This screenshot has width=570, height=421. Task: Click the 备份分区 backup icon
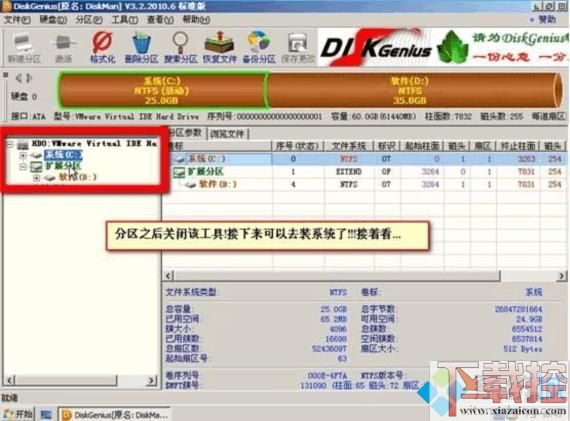coord(259,48)
